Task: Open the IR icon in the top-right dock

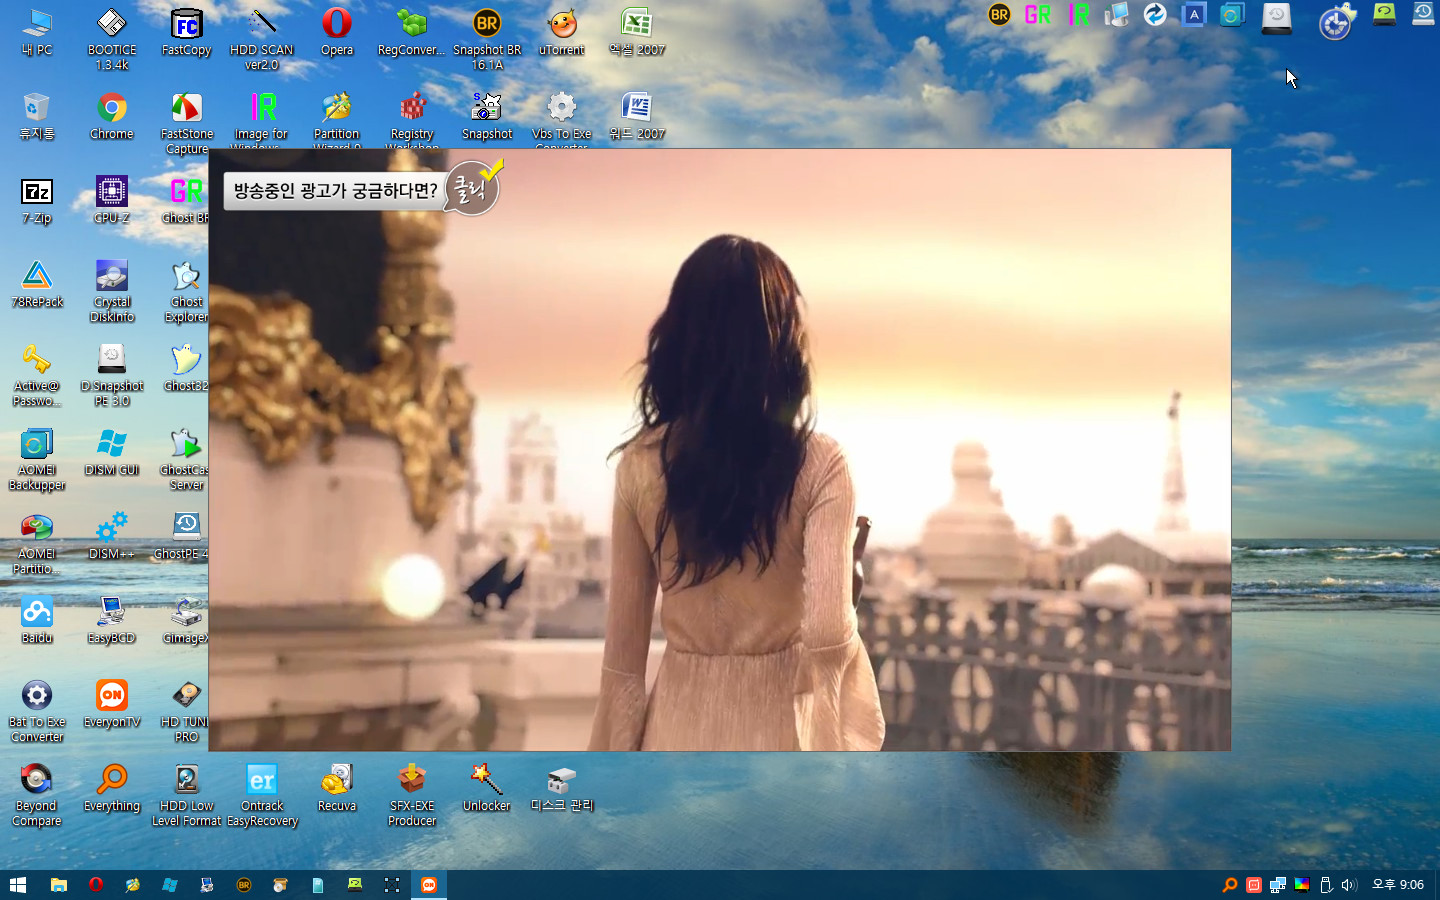Action: pos(1078,15)
